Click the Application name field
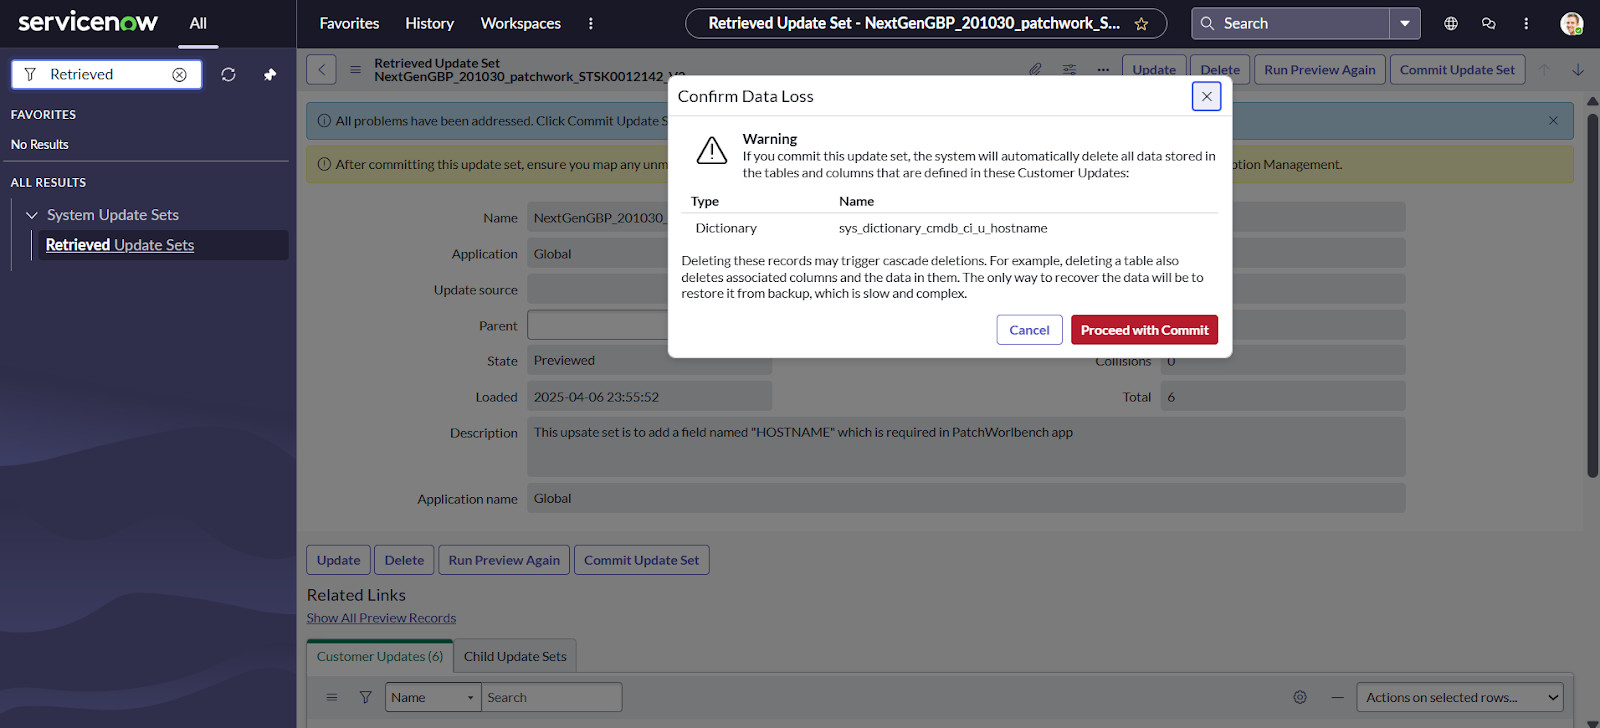Screen dimensions: 1600x728 click(x=966, y=499)
